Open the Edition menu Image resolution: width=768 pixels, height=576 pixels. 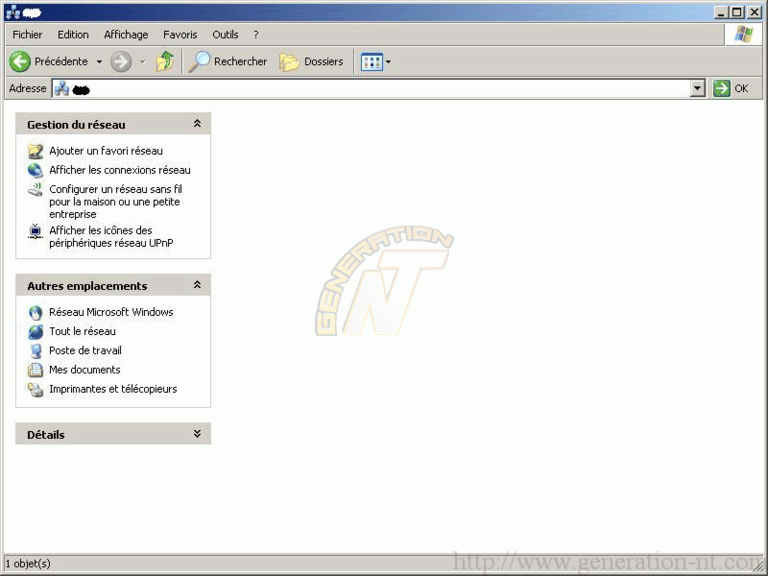(x=73, y=35)
